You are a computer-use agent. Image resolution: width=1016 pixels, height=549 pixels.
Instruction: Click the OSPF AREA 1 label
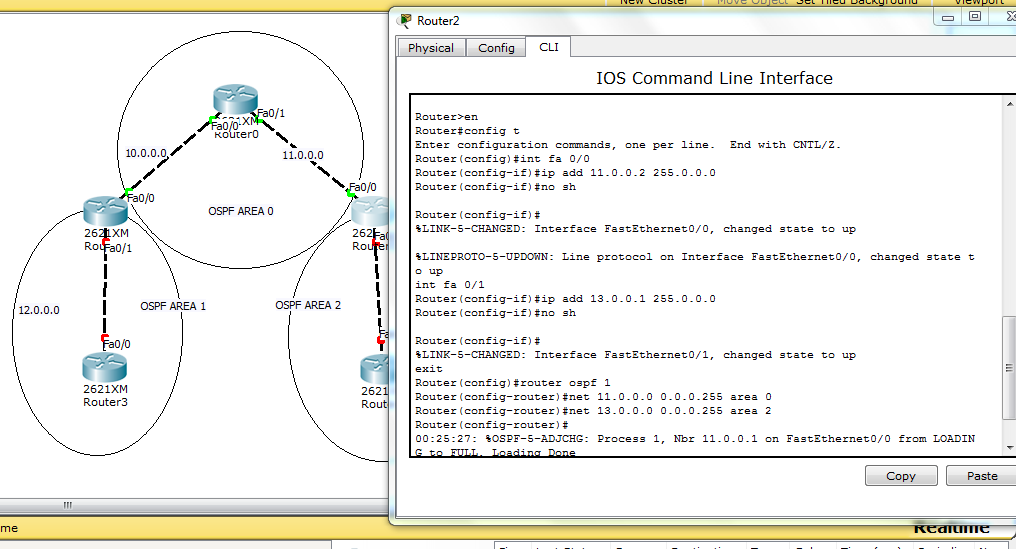(x=173, y=306)
